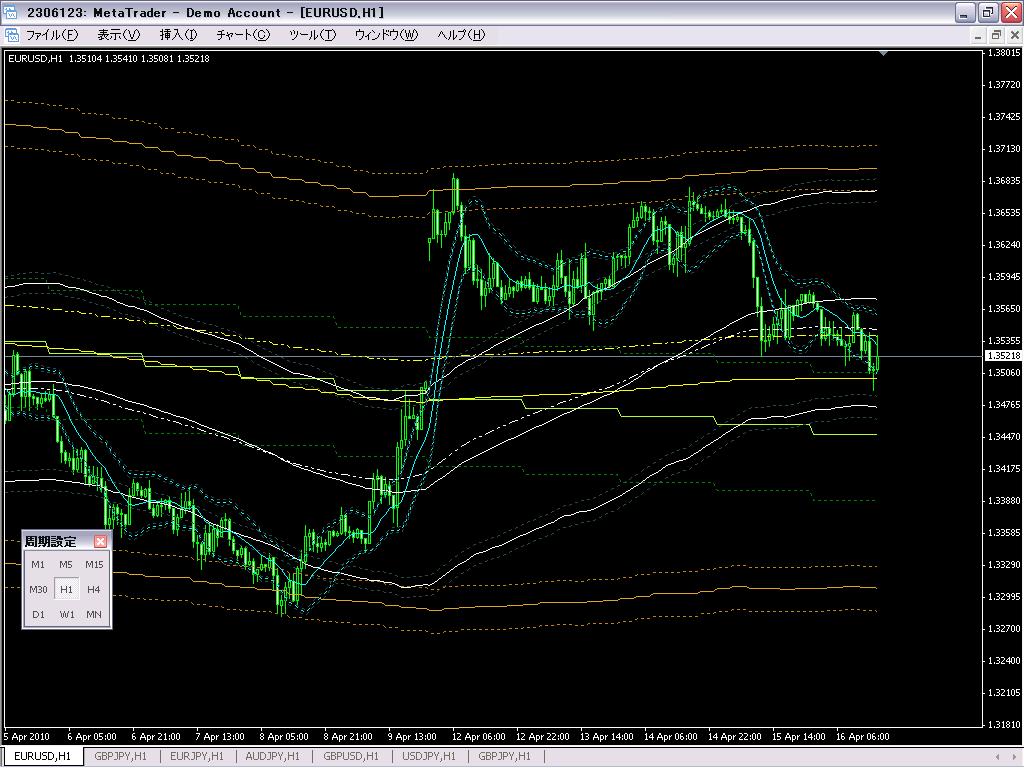Select the W1 weekly timeframe
Image resolution: width=1024 pixels, height=768 pixels.
click(x=66, y=614)
